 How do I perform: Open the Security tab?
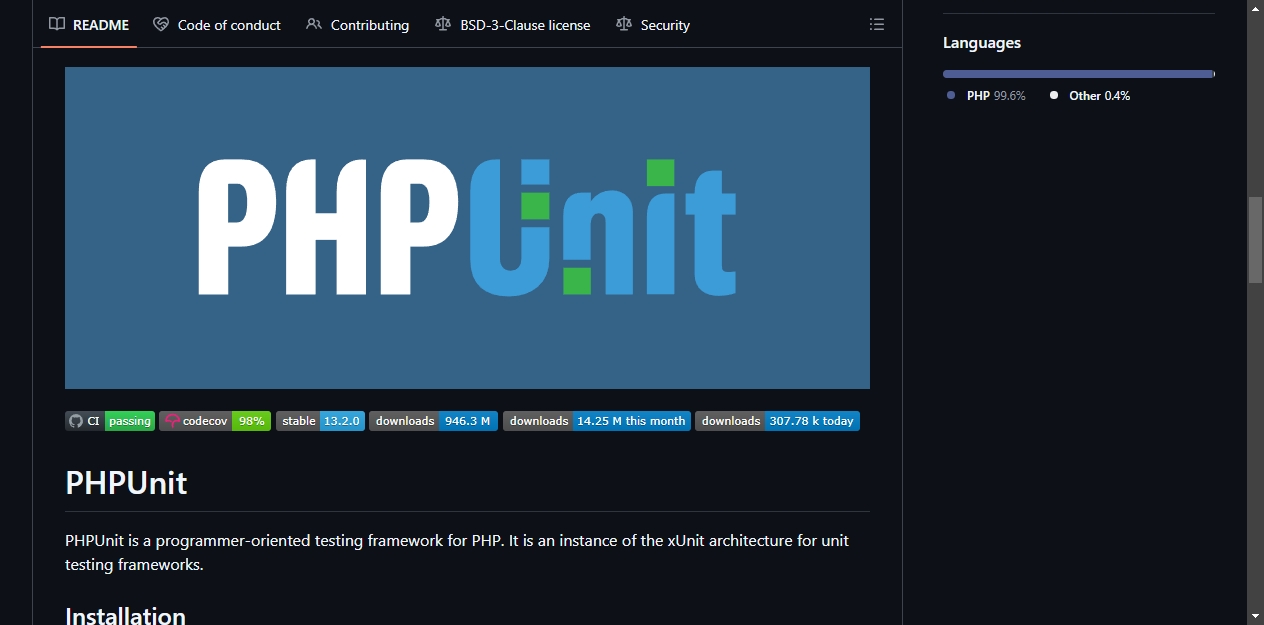click(x=653, y=25)
